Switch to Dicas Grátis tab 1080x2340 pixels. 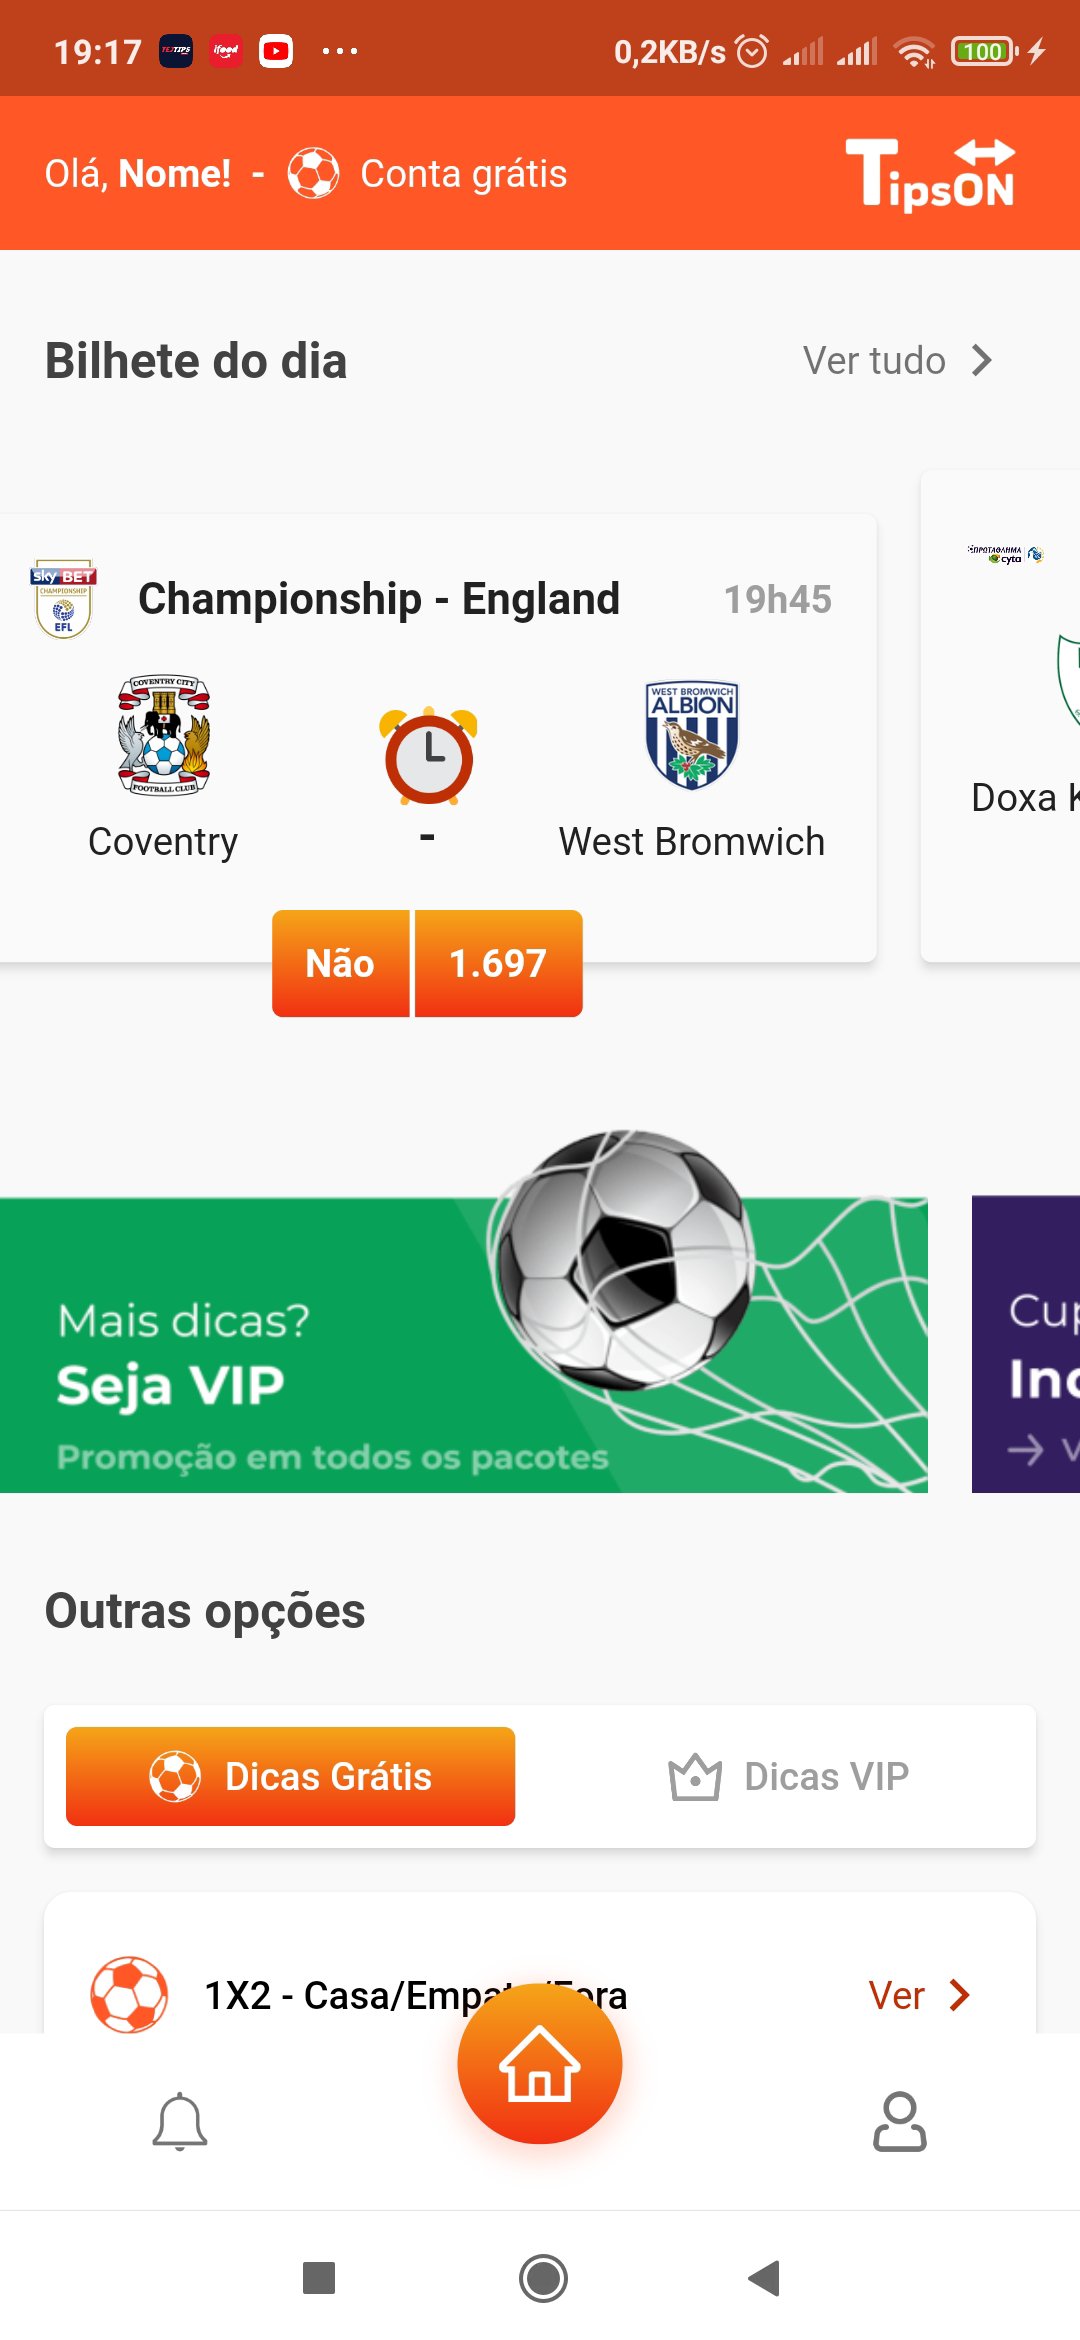point(290,1776)
